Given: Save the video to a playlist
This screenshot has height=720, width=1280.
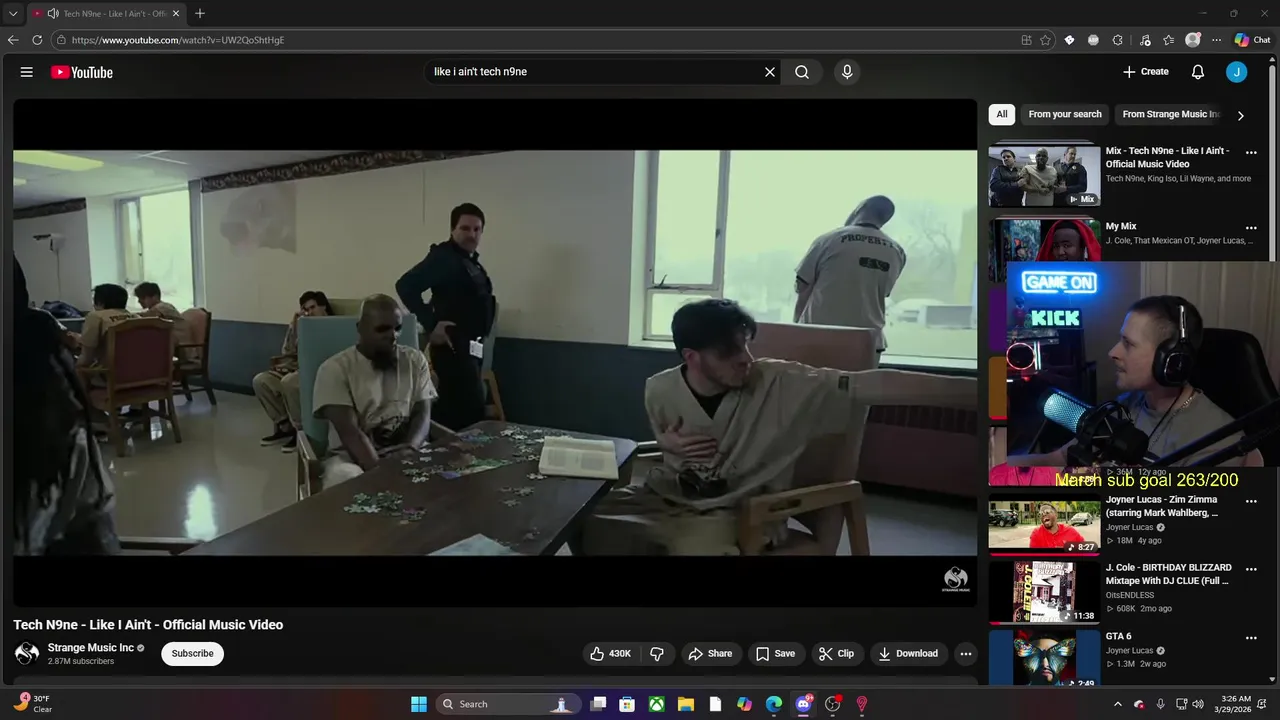Looking at the screenshot, I should (775, 654).
